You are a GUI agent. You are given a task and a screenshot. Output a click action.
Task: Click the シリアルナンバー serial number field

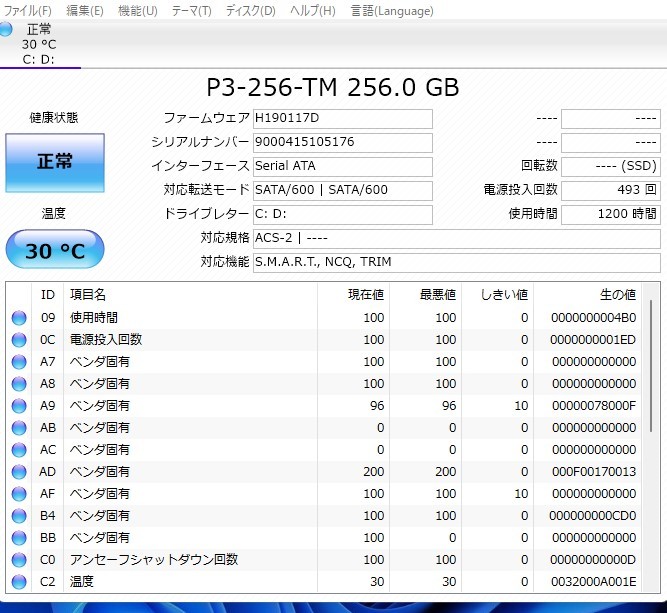(x=342, y=143)
